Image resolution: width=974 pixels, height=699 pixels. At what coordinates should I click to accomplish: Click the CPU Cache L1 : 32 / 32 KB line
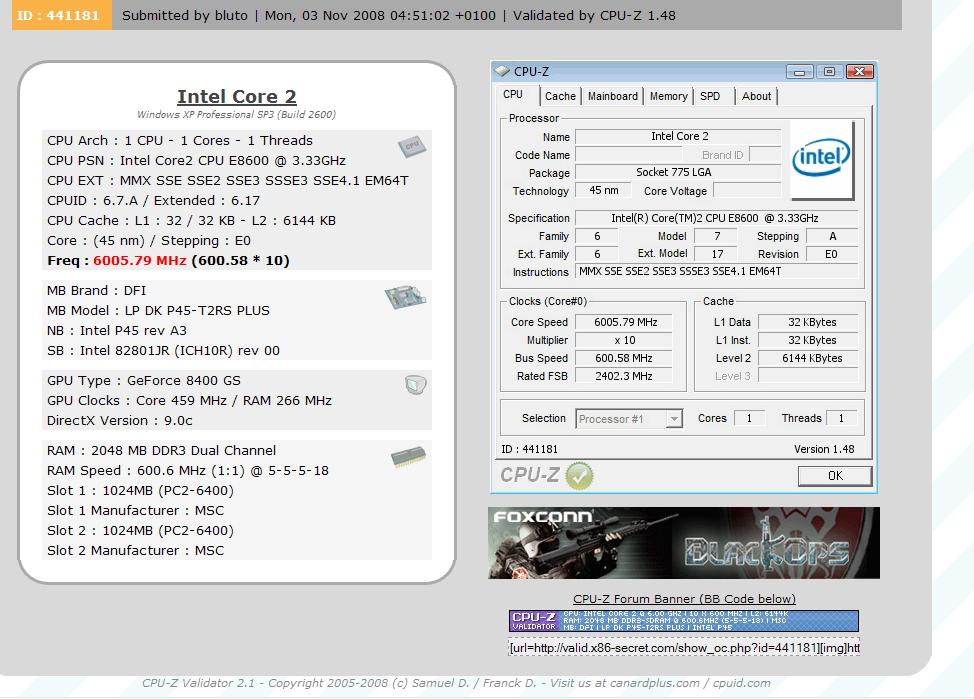pyautogui.click(x=191, y=221)
